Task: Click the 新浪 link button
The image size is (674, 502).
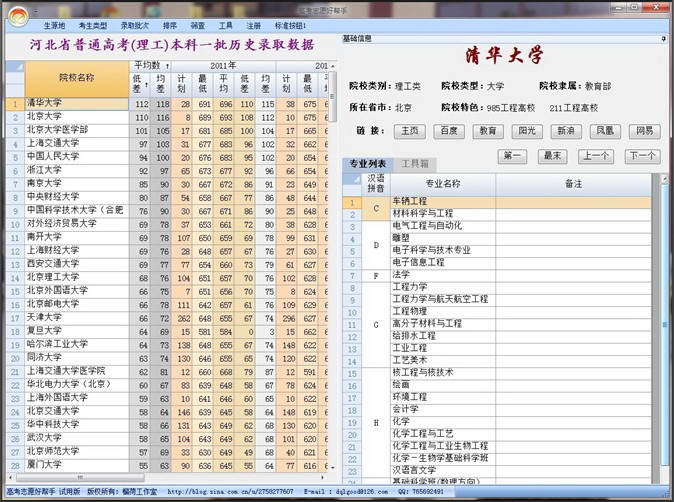Action: tap(566, 131)
